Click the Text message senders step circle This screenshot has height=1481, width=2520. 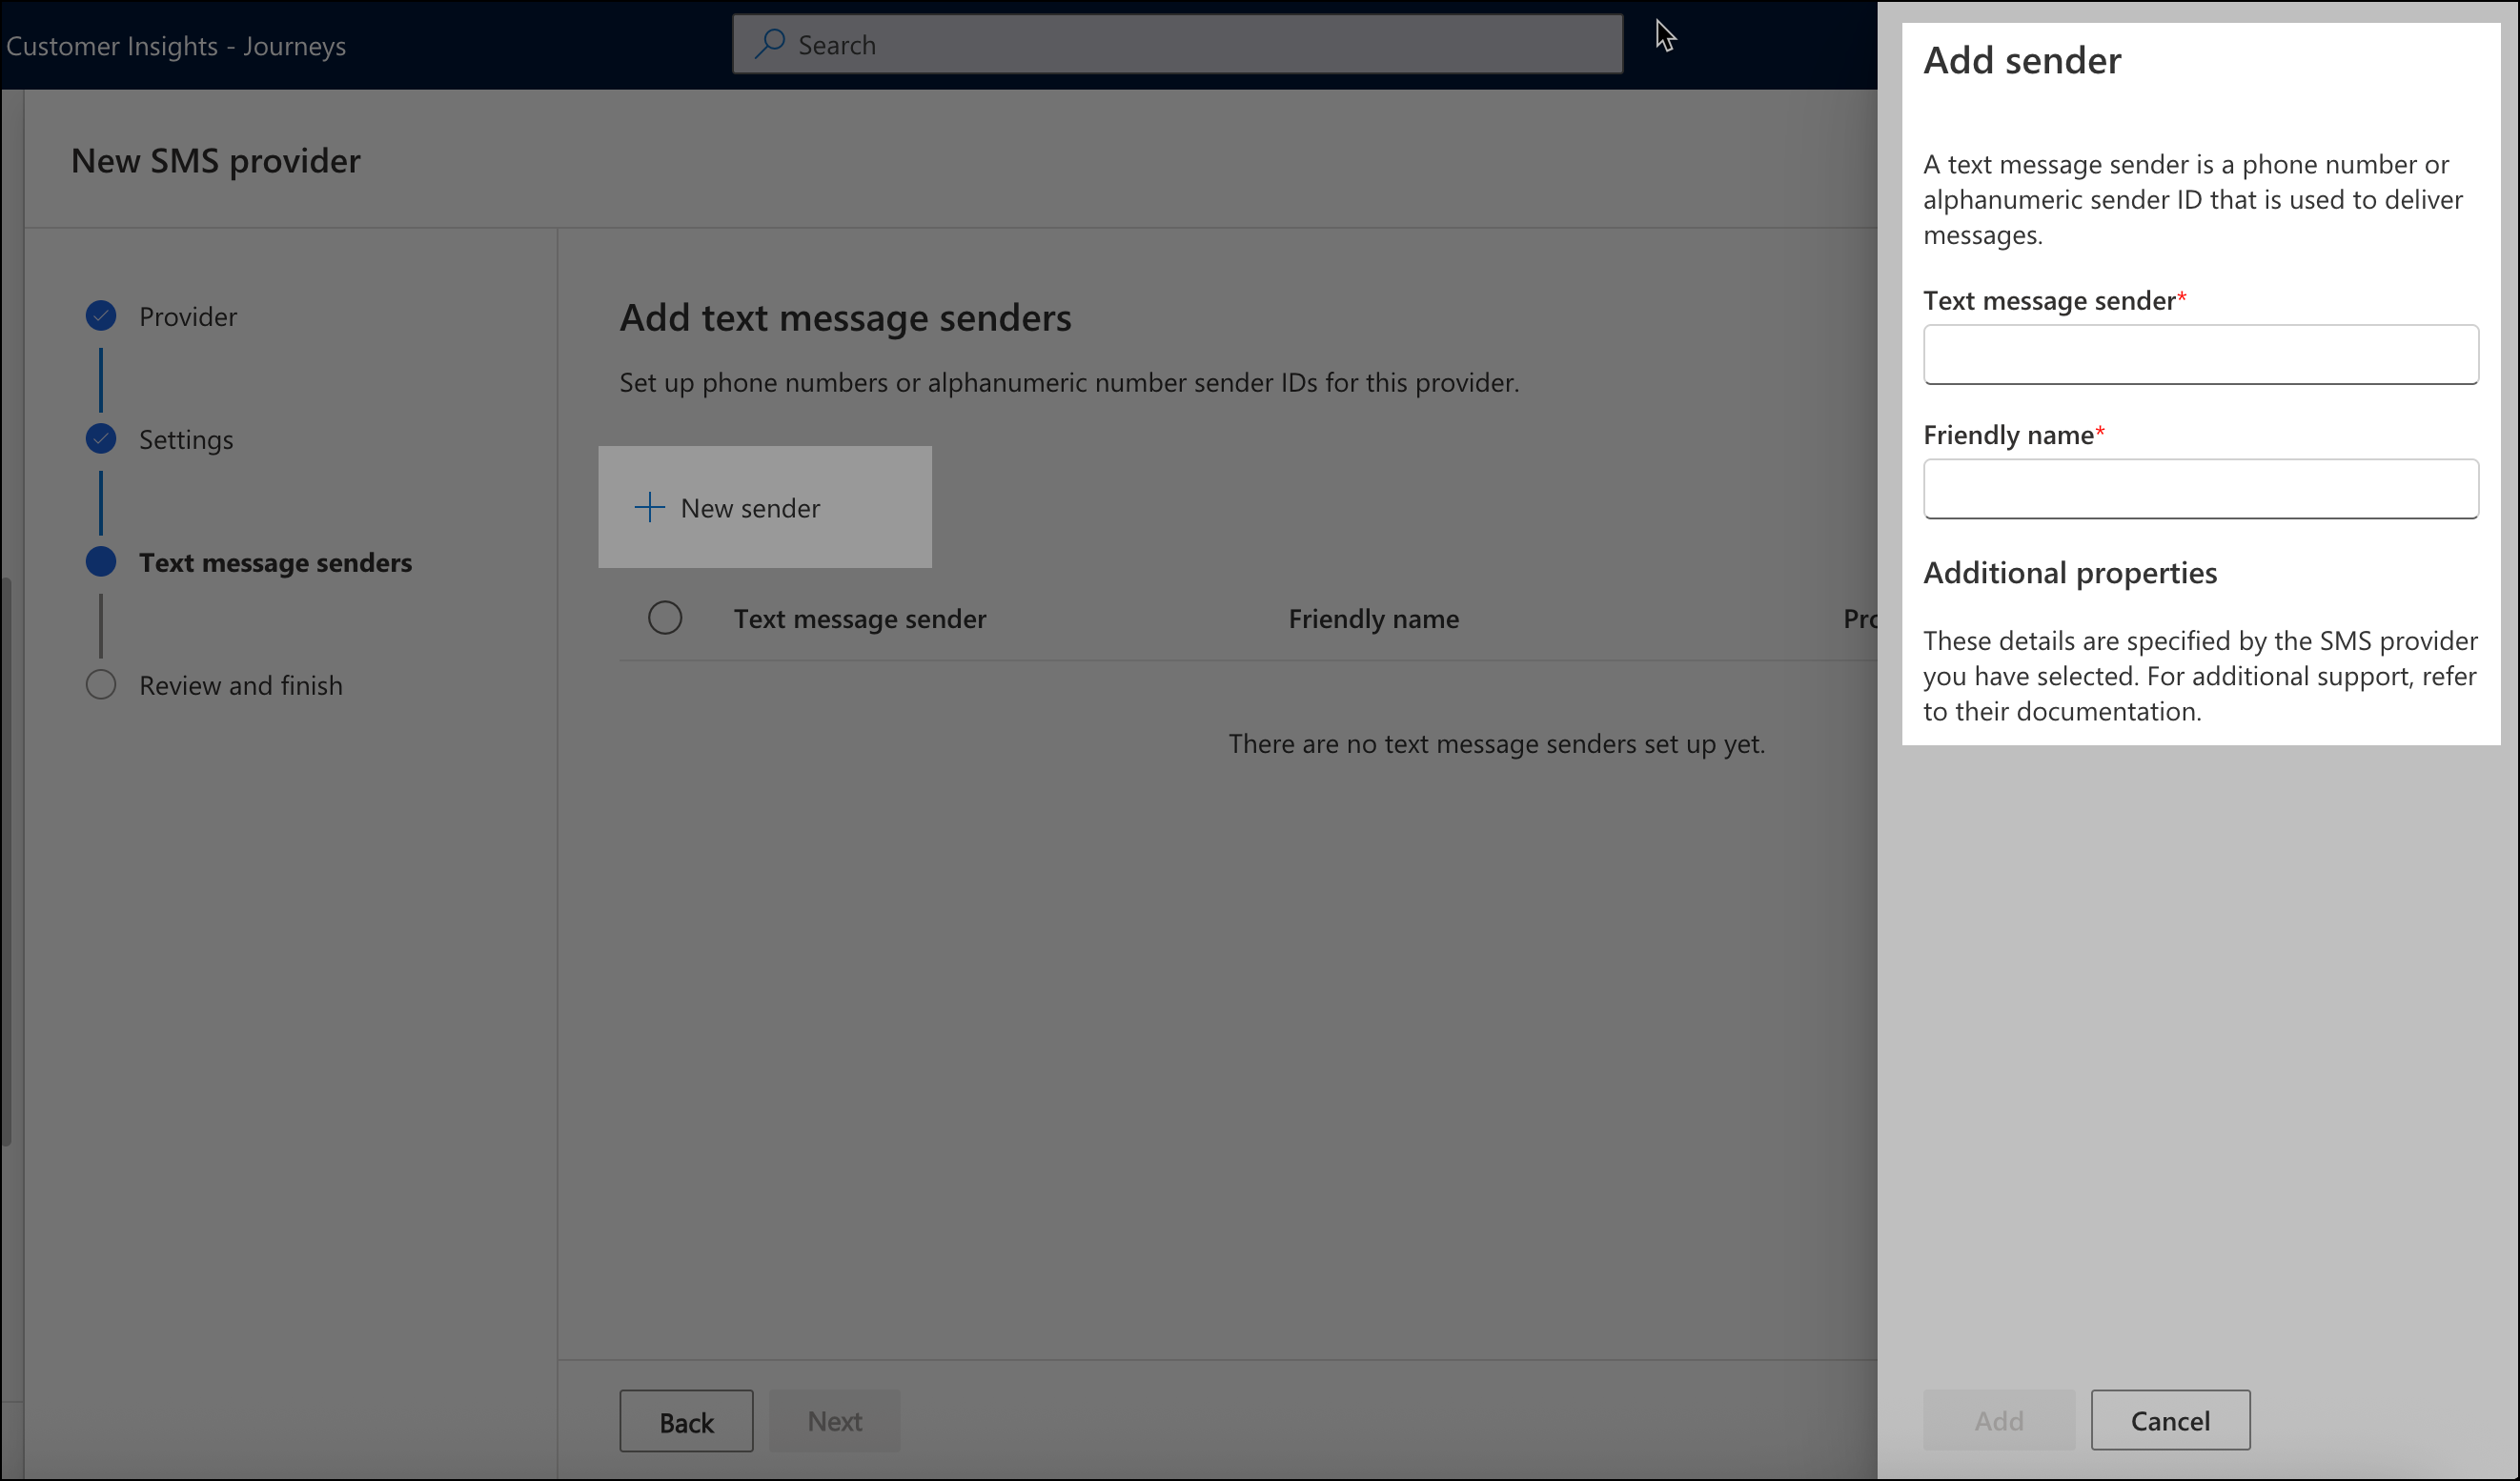(x=100, y=562)
